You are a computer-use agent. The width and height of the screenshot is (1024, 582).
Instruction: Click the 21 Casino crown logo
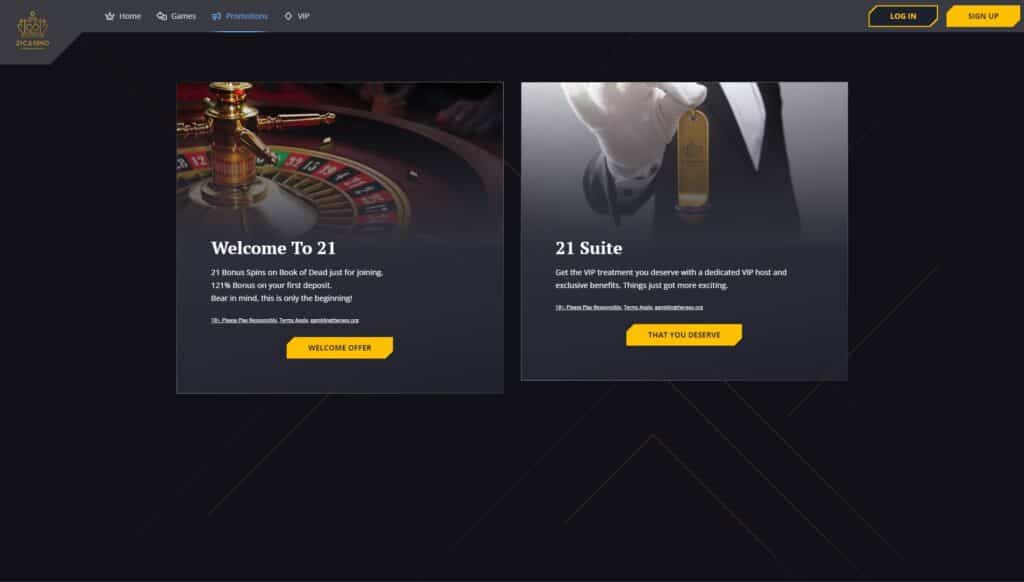tap(32, 29)
